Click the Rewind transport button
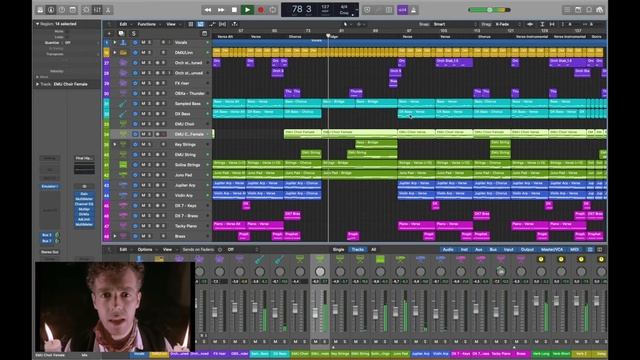Viewport: 640px width, 360px height. 208,10
